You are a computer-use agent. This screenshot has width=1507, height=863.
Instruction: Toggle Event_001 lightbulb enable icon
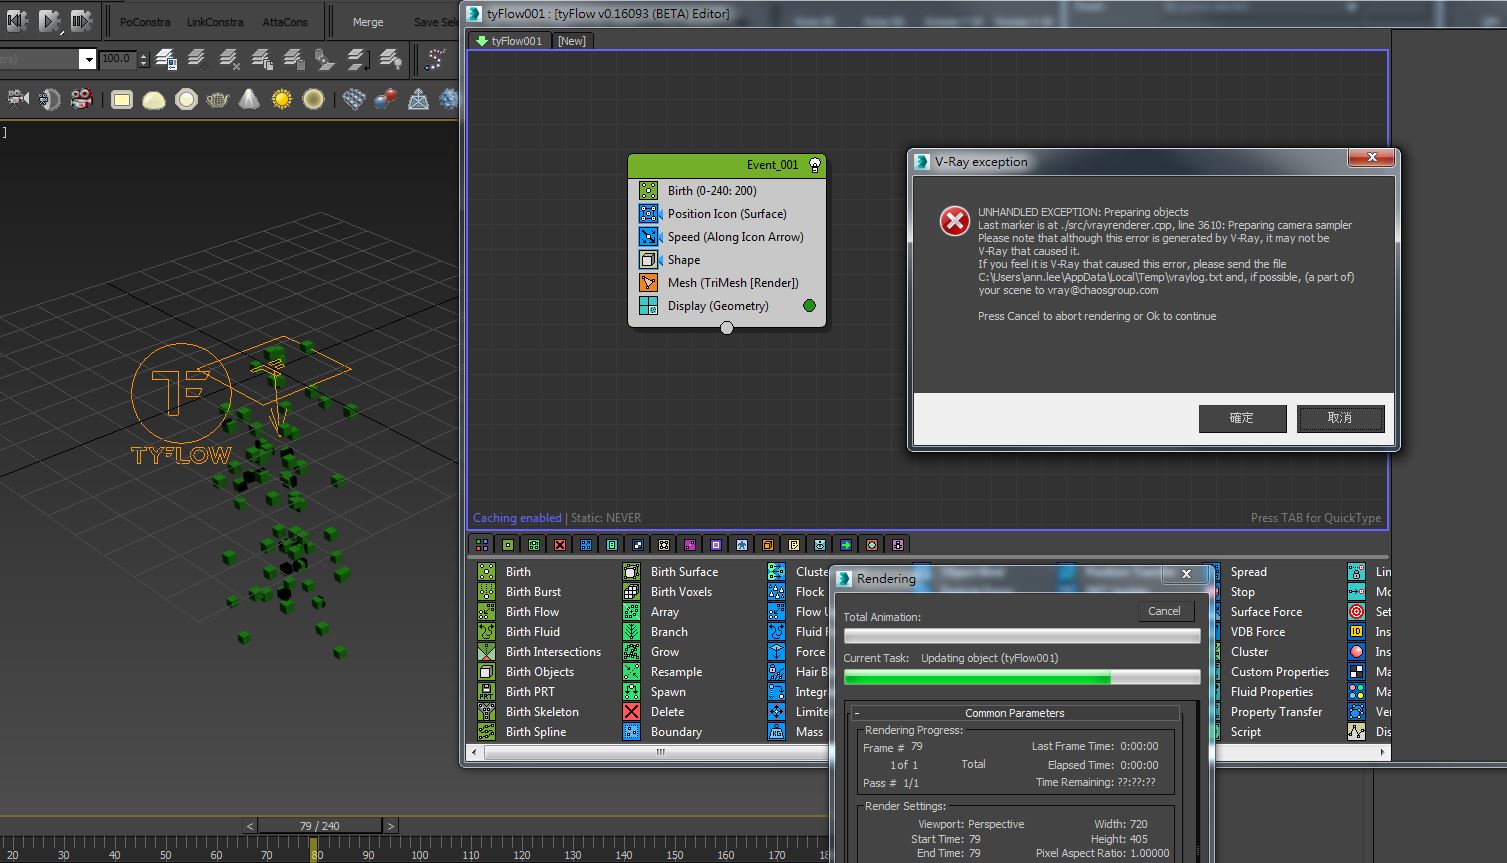coord(814,165)
